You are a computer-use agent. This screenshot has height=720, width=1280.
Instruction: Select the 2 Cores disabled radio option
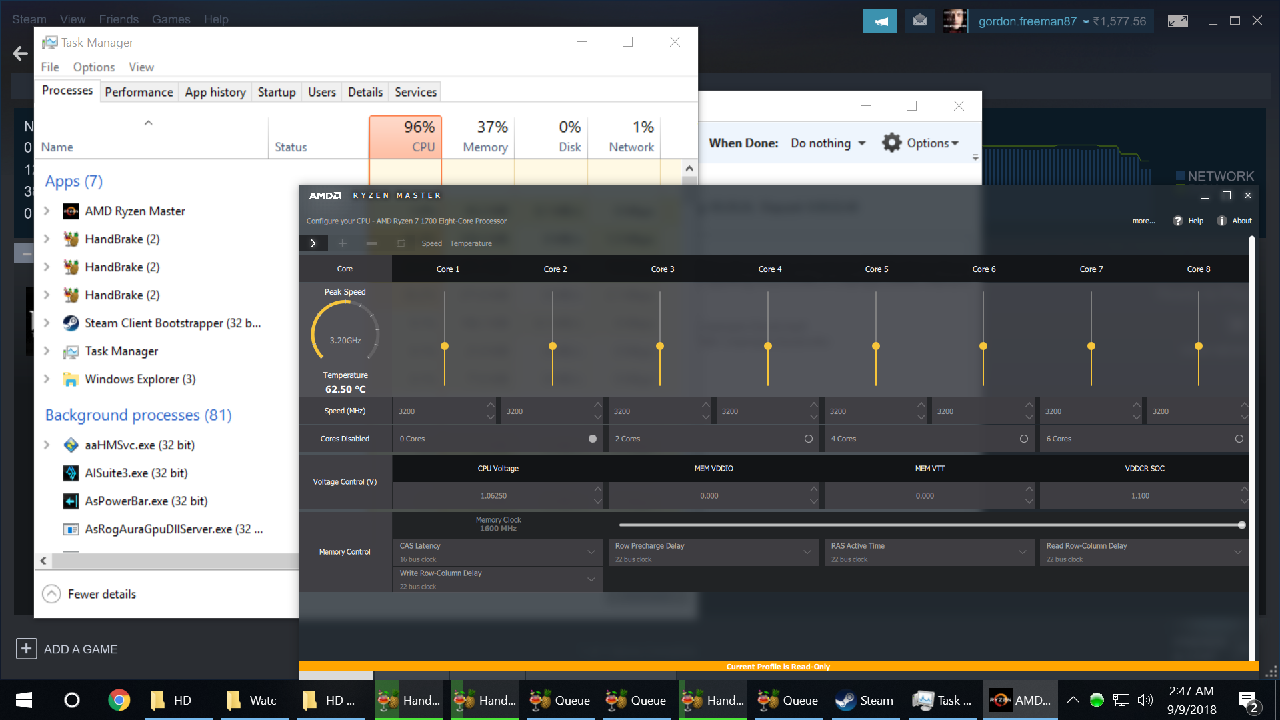pyautogui.click(x=809, y=438)
